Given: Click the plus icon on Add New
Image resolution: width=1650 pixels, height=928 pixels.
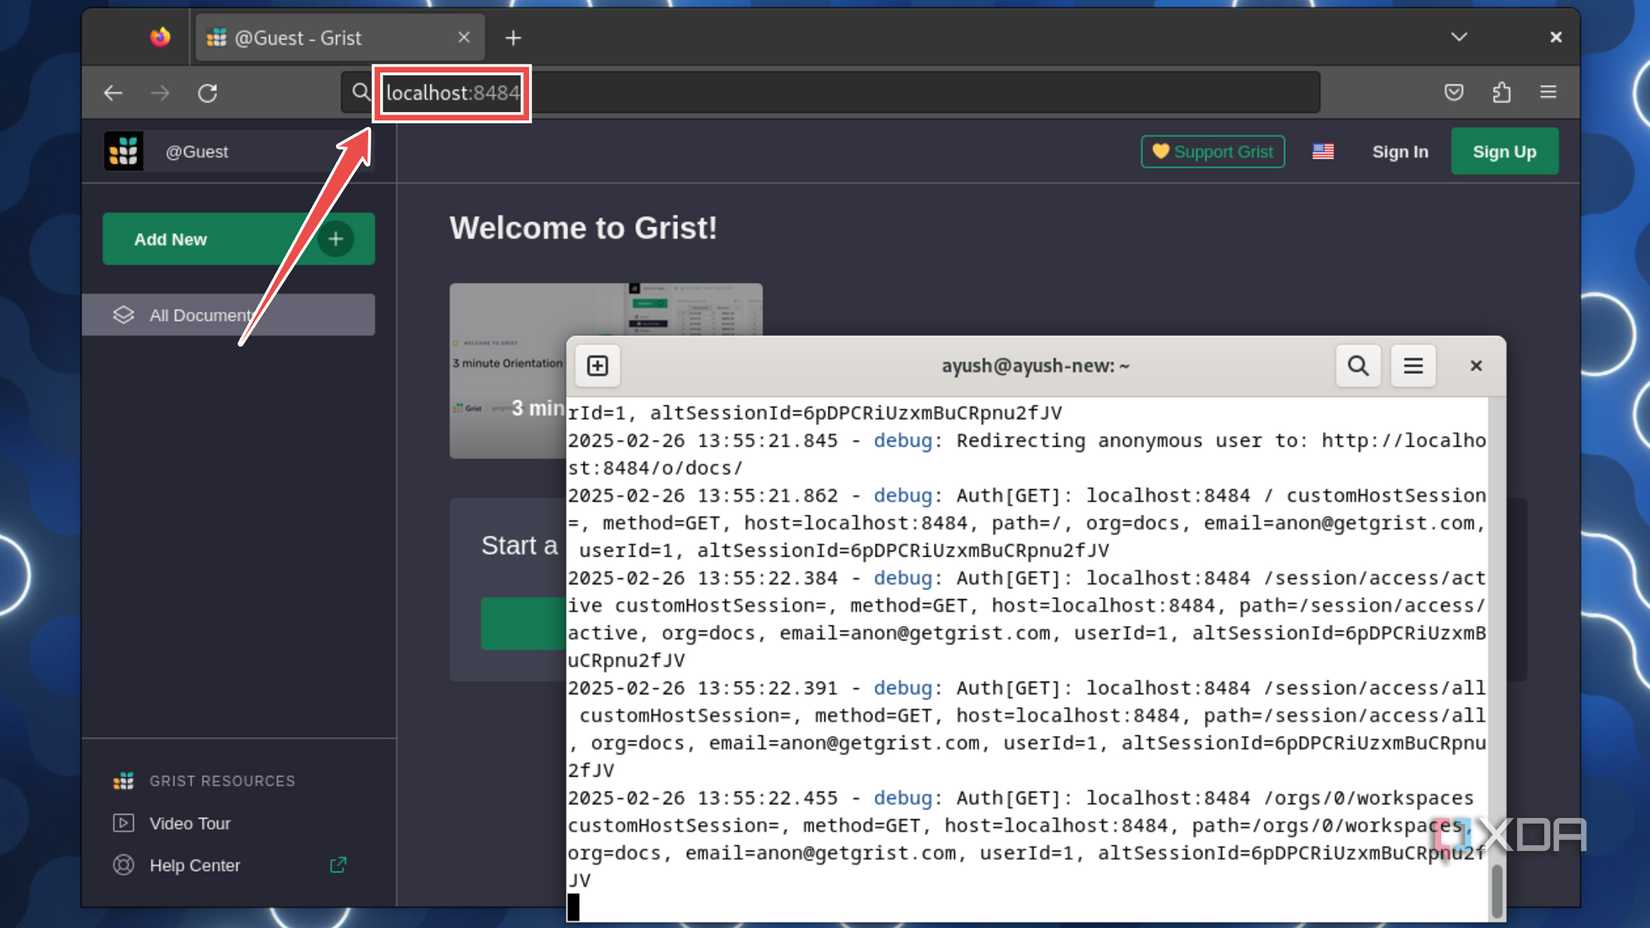Looking at the screenshot, I should point(336,239).
